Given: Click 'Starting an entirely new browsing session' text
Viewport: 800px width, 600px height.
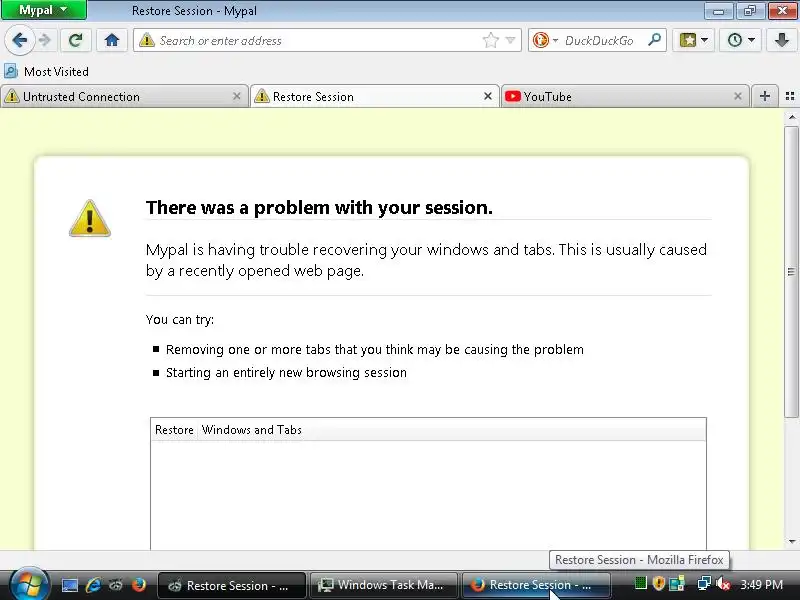Looking at the screenshot, I should tap(286, 372).
